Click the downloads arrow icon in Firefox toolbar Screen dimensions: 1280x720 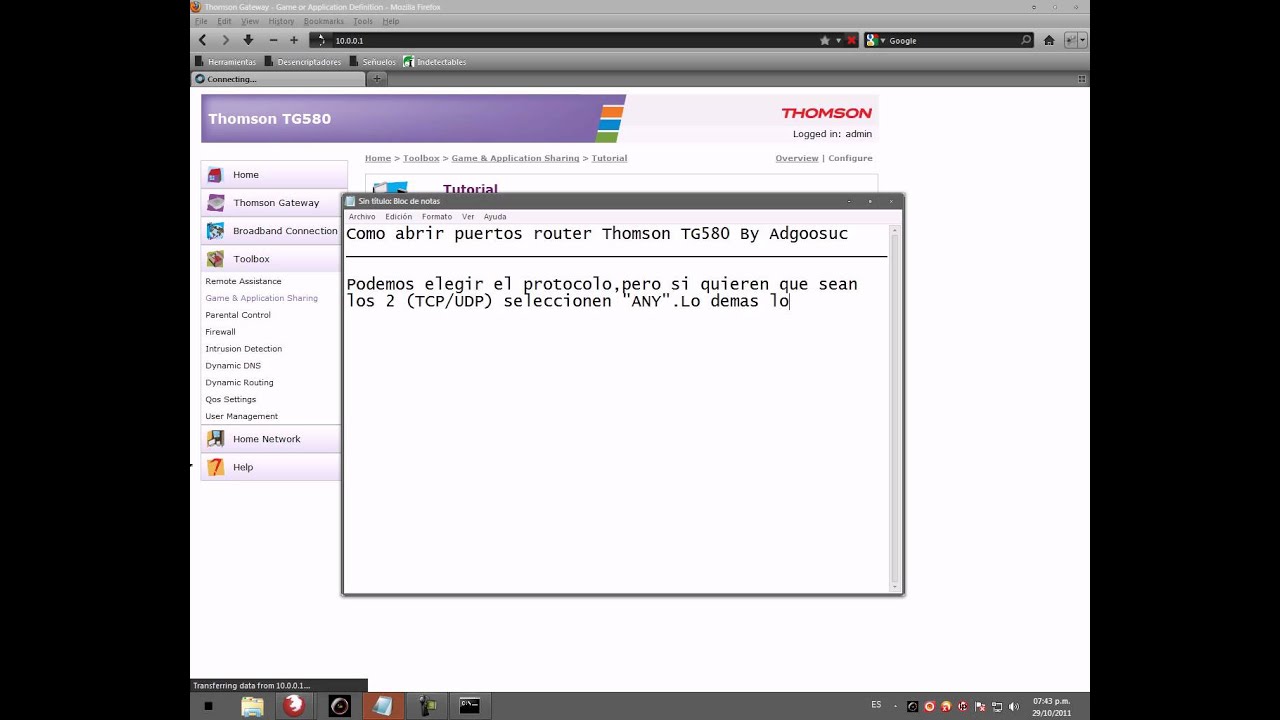(248, 40)
